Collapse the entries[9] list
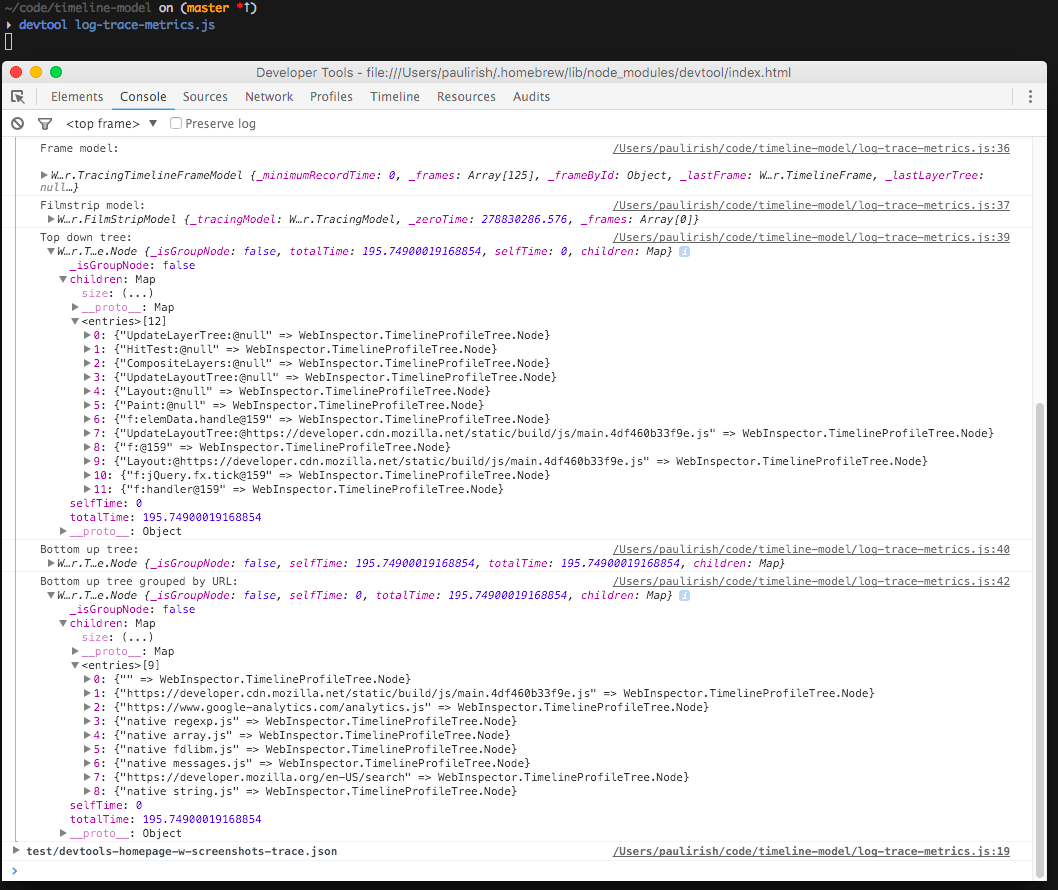Viewport: 1058px width, 890px height. [75, 666]
